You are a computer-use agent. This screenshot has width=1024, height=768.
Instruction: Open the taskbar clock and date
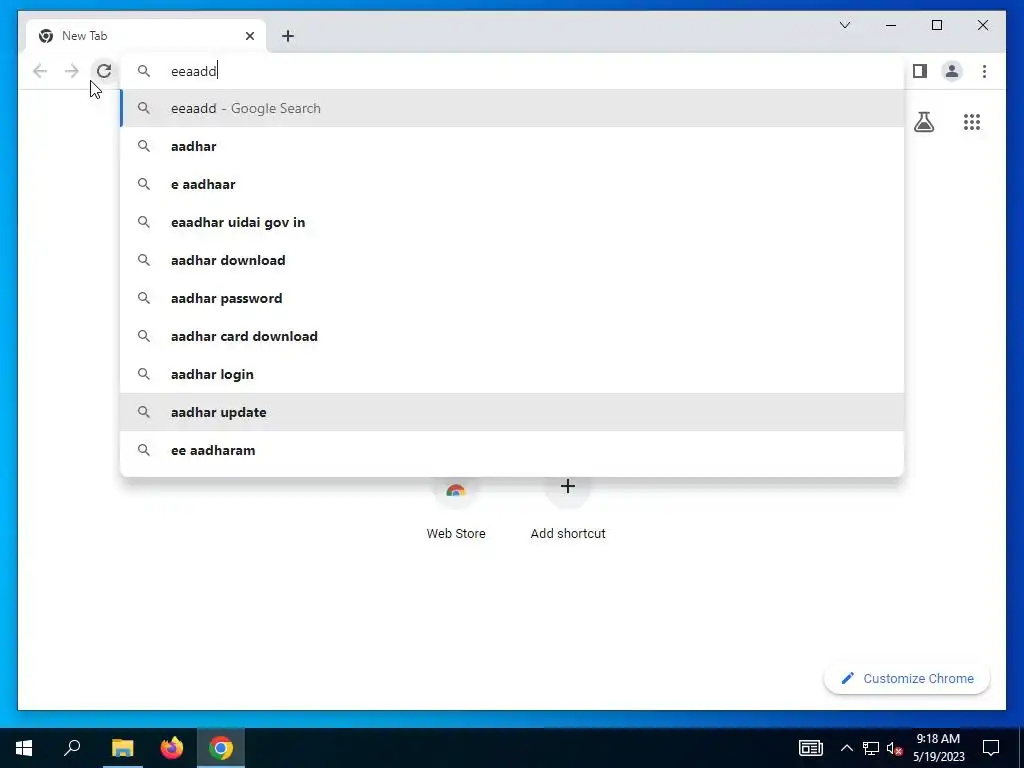coord(938,748)
